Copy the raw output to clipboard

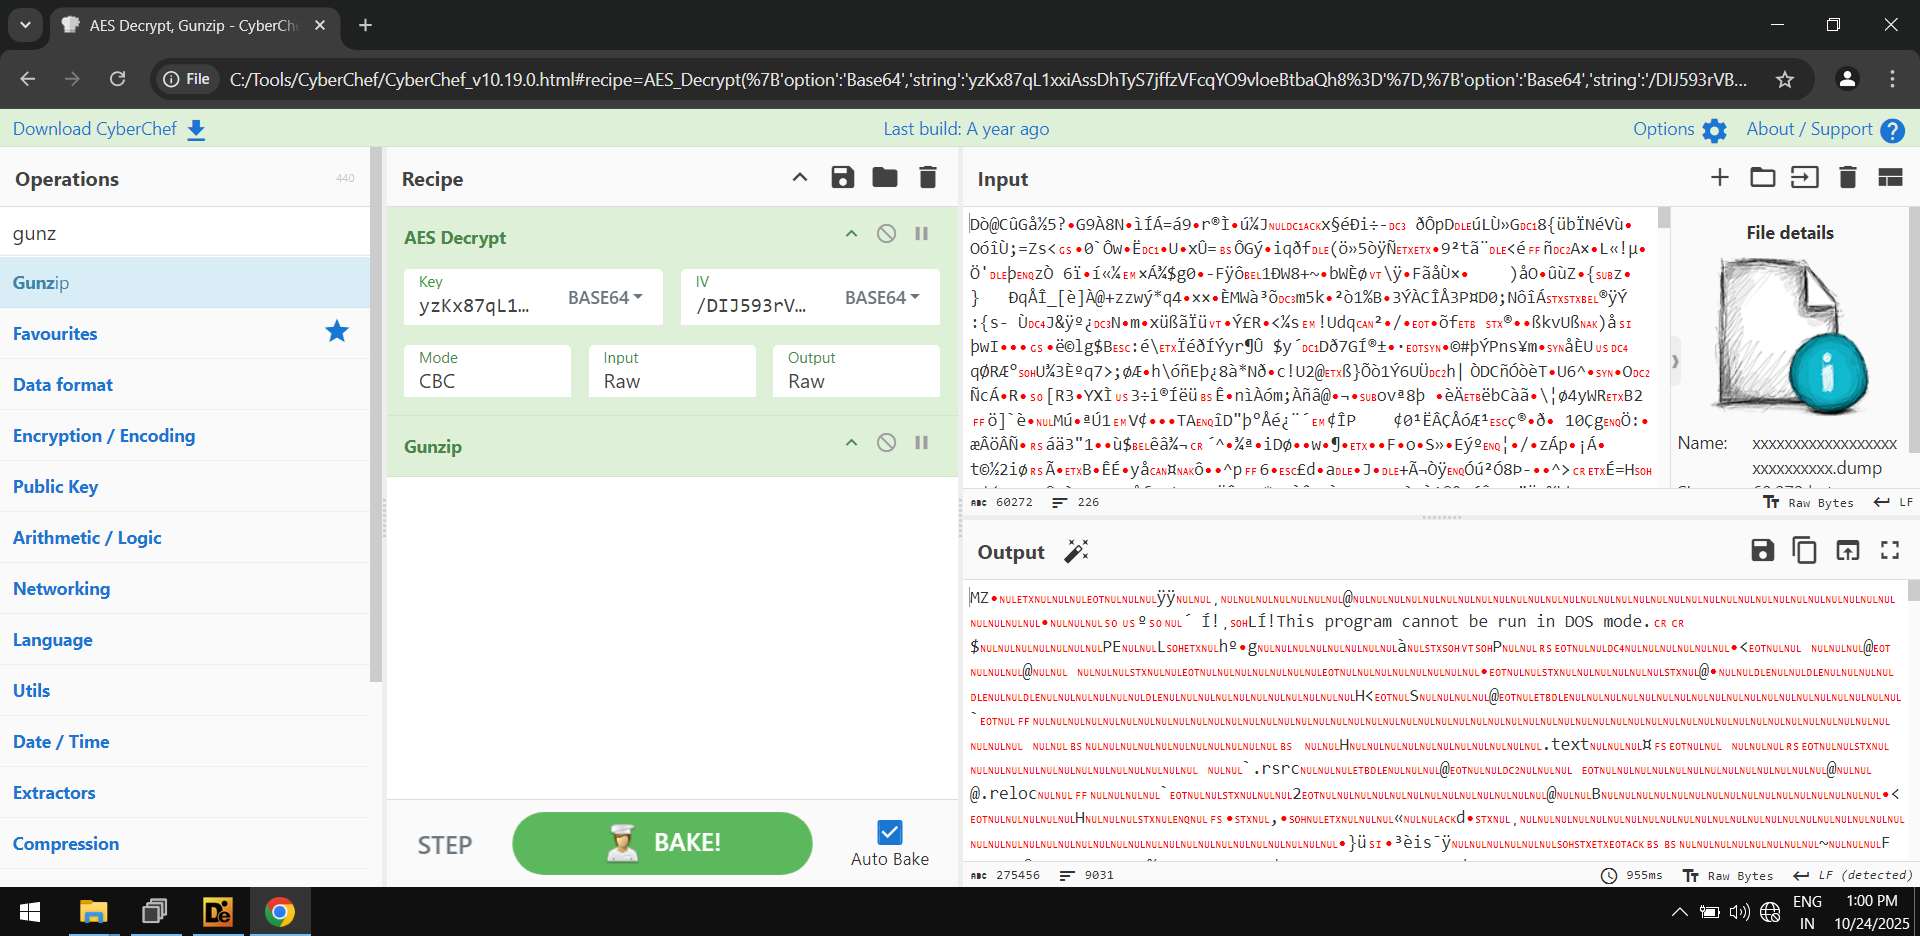coord(1804,550)
